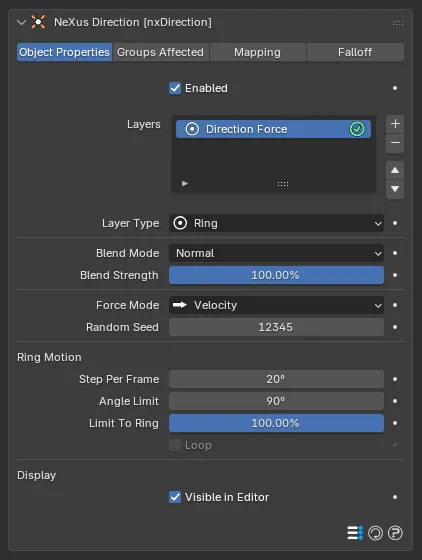Animate Enabled property dot
Screen dimensions: 422x560
click(x=395, y=88)
